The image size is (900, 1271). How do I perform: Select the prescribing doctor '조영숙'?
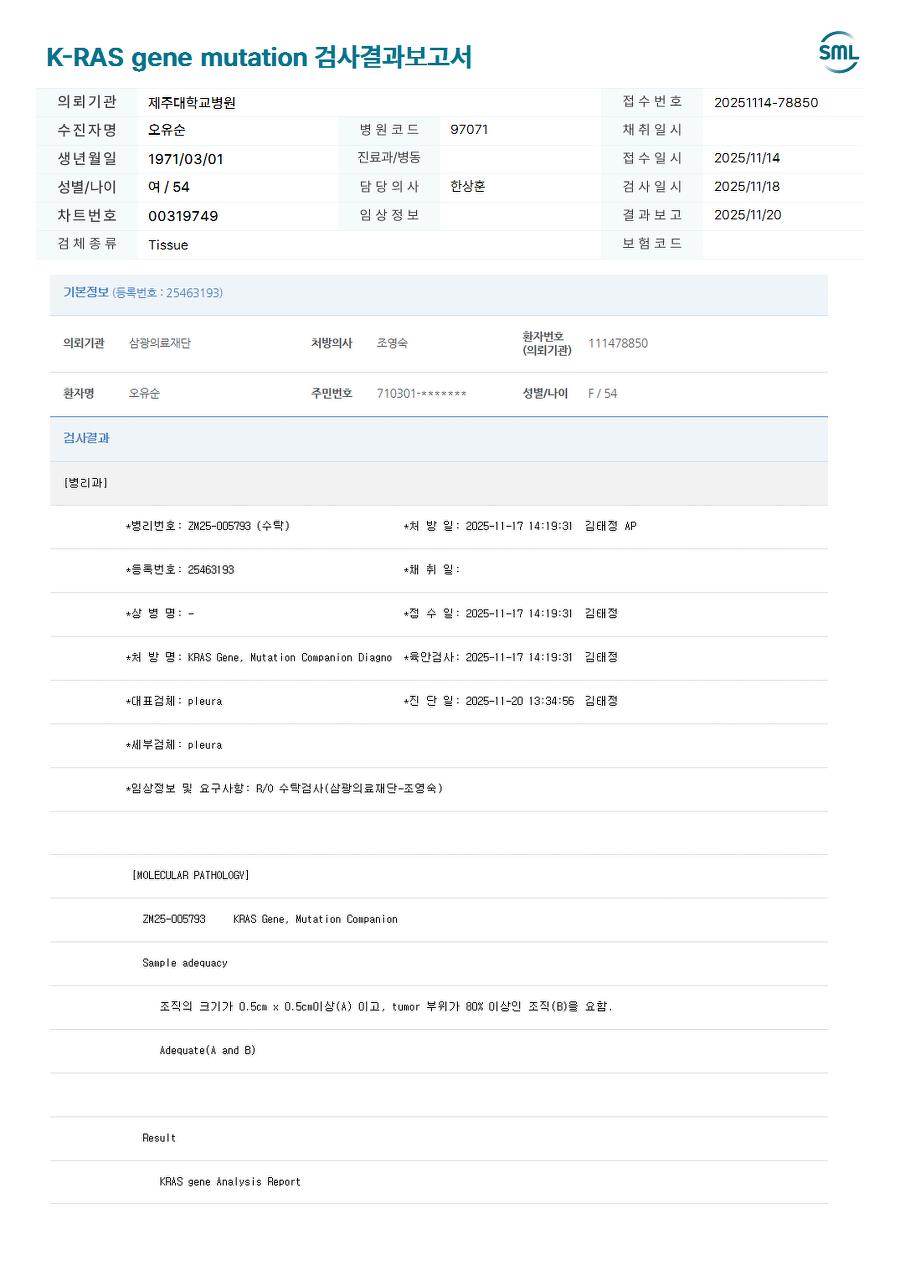(392, 343)
